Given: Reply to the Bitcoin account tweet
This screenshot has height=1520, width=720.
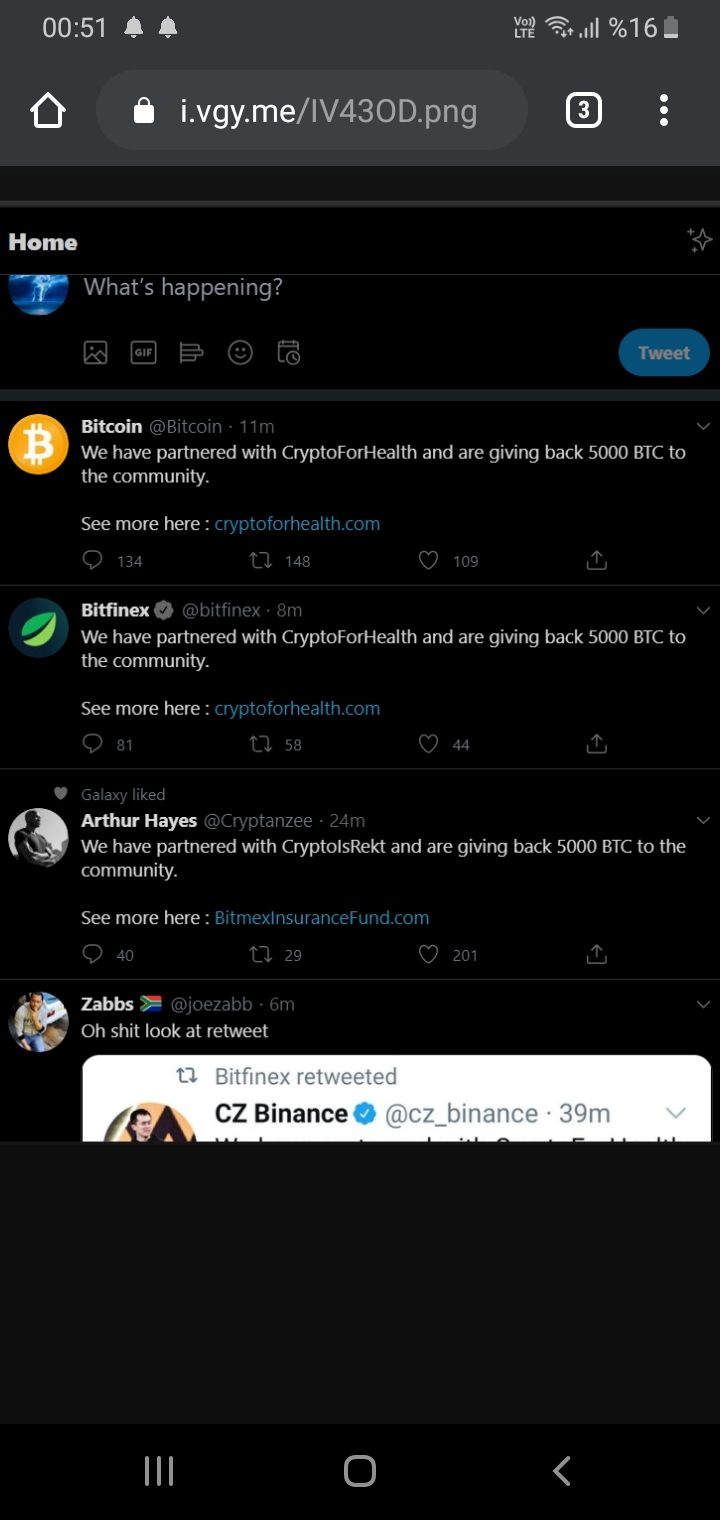Looking at the screenshot, I should tap(93, 561).
